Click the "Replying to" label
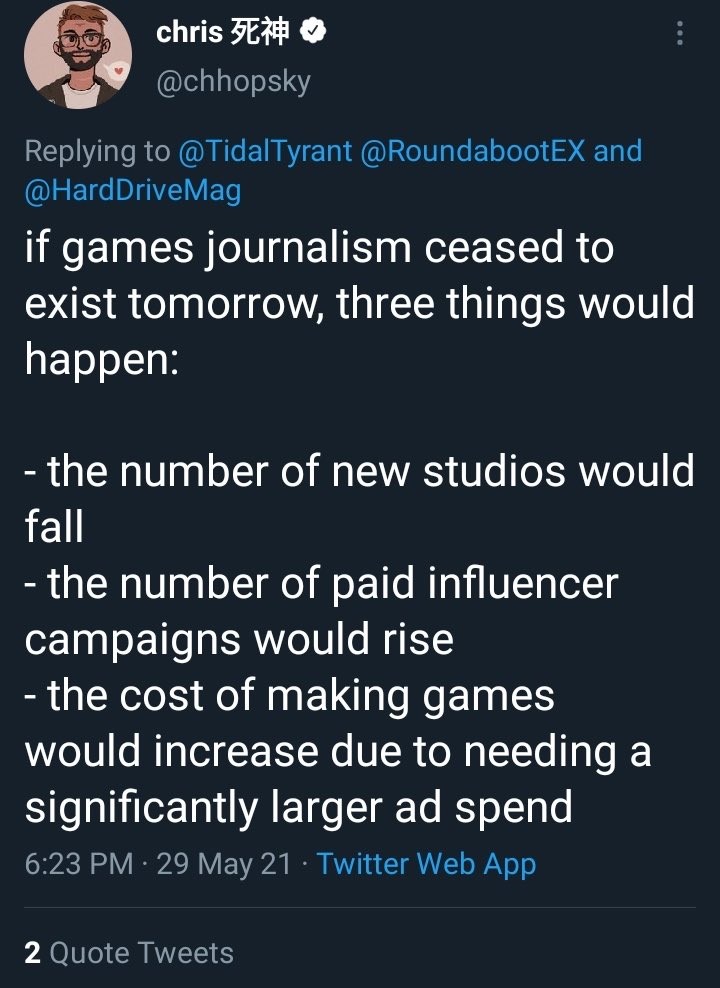Screen dimensions: 720x988 coord(97,152)
